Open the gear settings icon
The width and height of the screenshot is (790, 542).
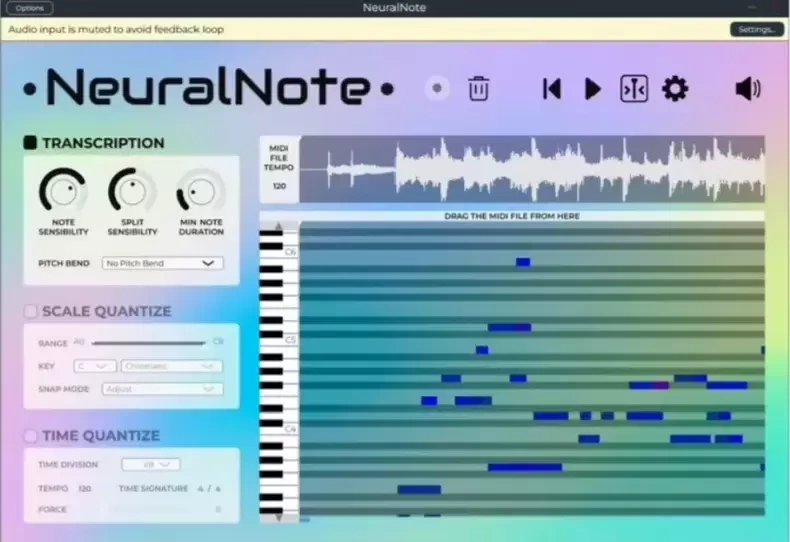click(x=675, y=89)
